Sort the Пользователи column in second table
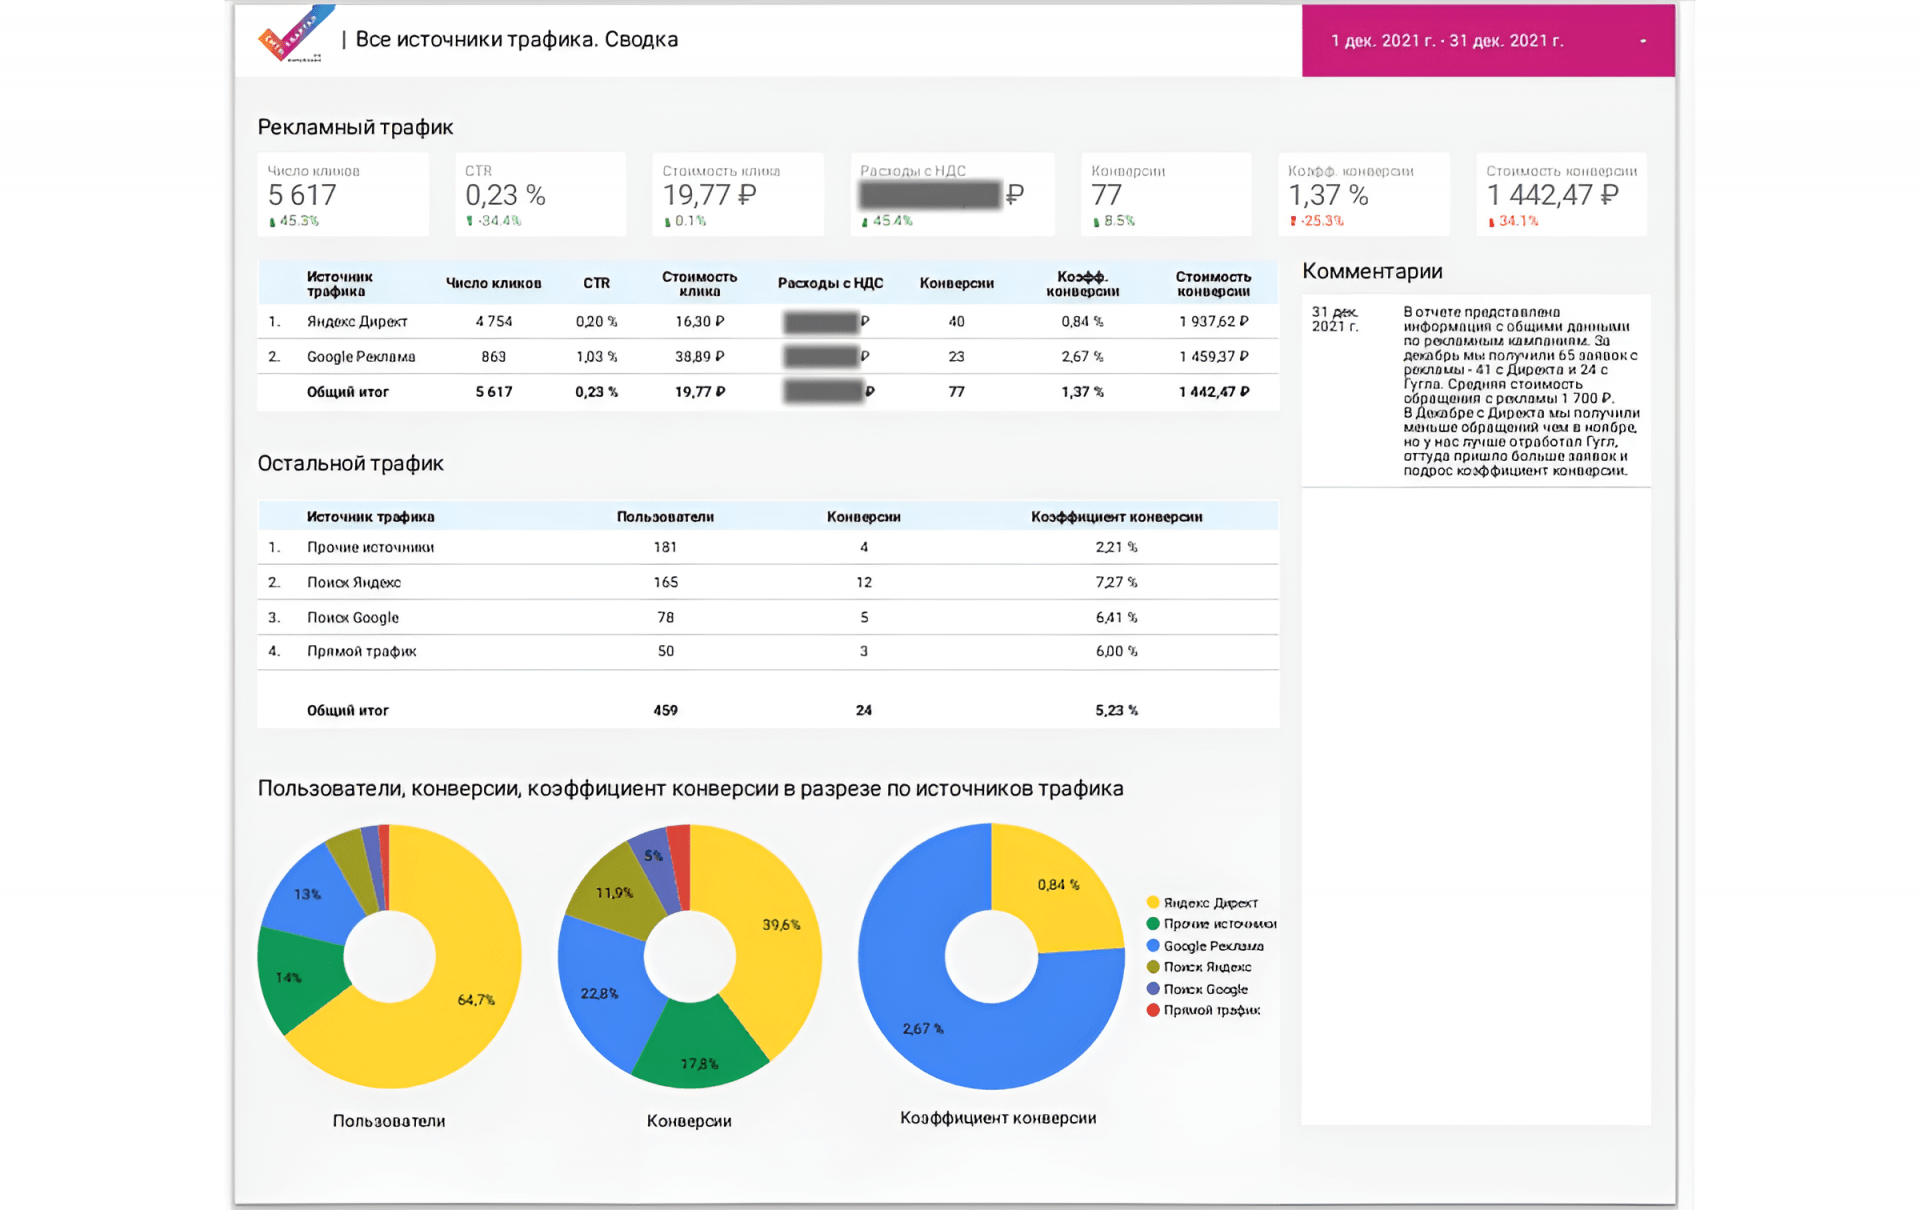1920x1210 pixels. pyautogui.click(x=665, y=517)
